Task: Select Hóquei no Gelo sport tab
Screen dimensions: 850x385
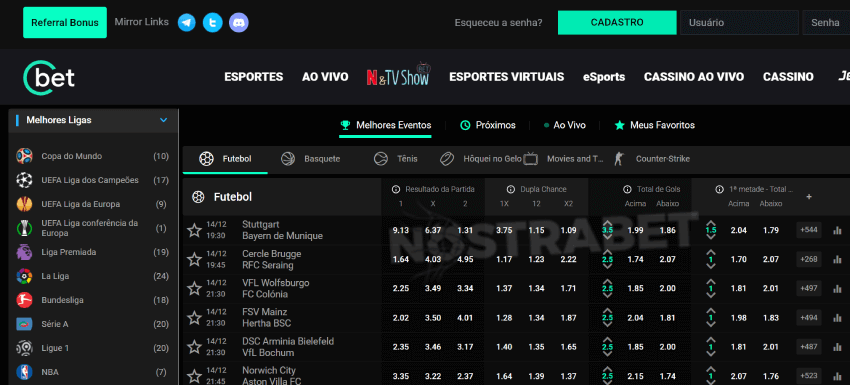Action: coord(481,159)
